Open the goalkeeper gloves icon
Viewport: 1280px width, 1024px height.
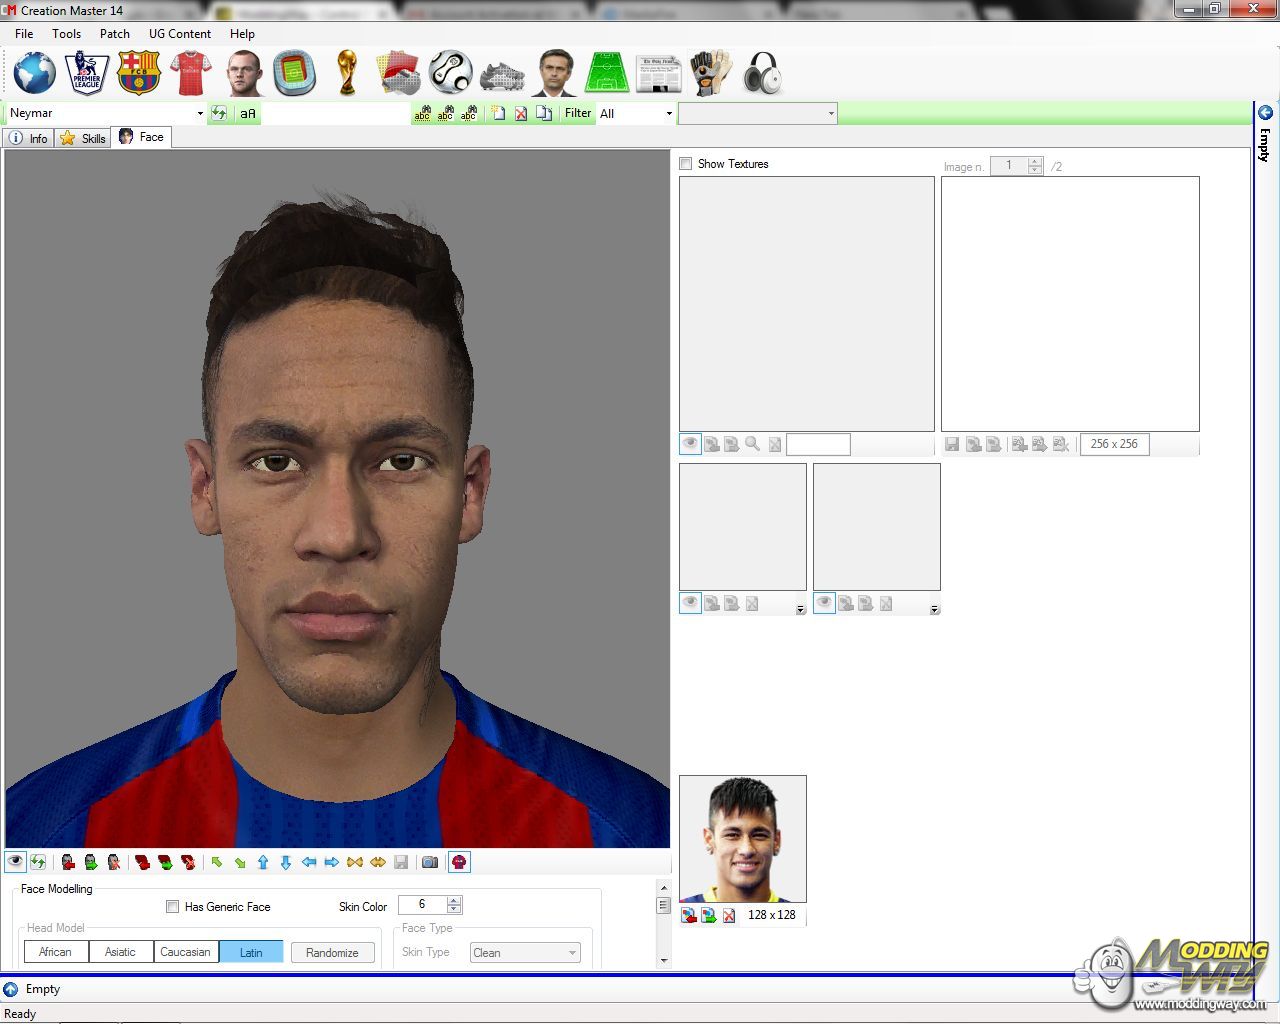point(711,73)
